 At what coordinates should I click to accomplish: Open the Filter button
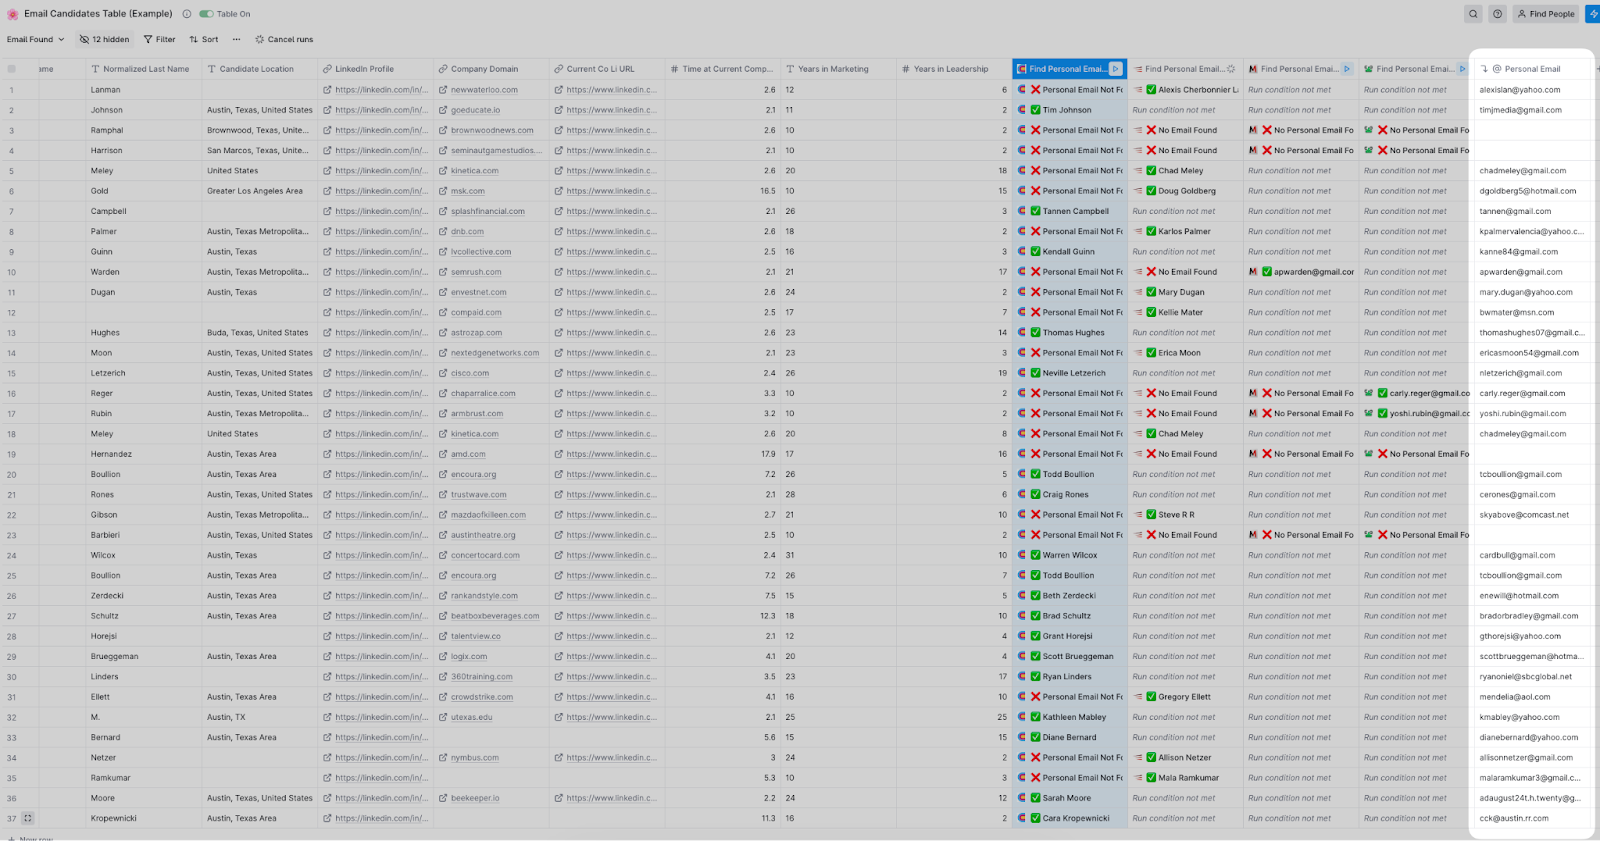tap(159, 39)
